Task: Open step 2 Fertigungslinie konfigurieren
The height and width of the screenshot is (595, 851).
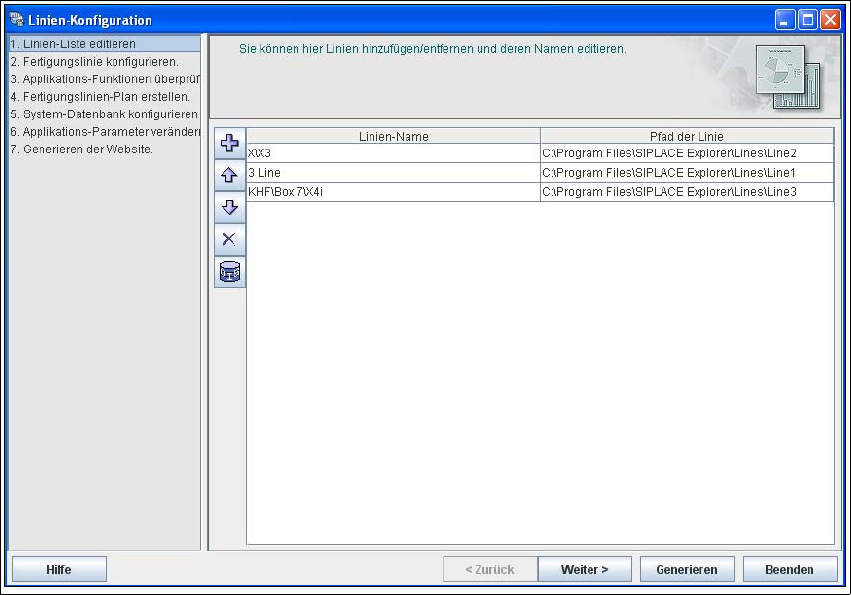Action: click(104, 61)
